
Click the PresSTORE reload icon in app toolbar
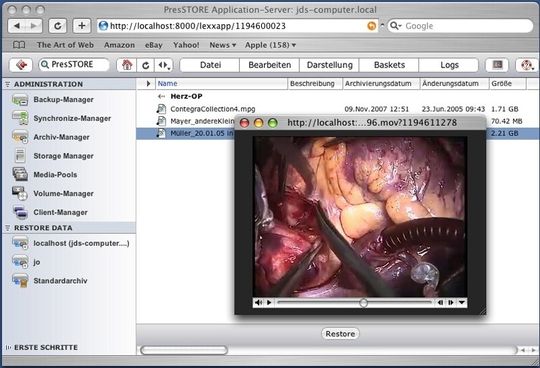click(x=146, y=65)
